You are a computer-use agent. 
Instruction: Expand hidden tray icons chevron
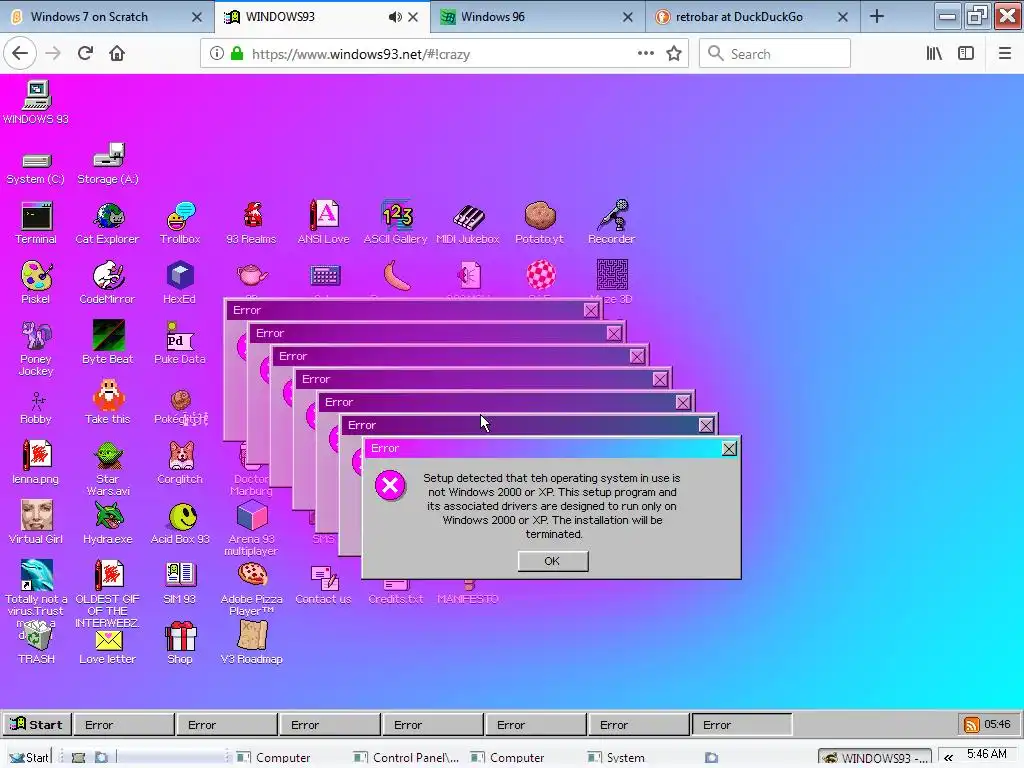[948, 758]
